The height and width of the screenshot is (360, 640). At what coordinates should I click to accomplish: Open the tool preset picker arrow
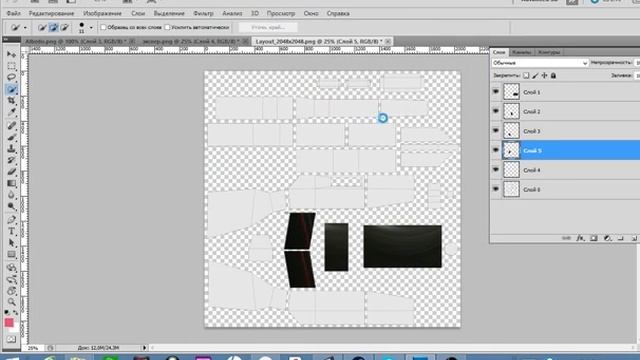pyautogui.click(x=25, y=28)
